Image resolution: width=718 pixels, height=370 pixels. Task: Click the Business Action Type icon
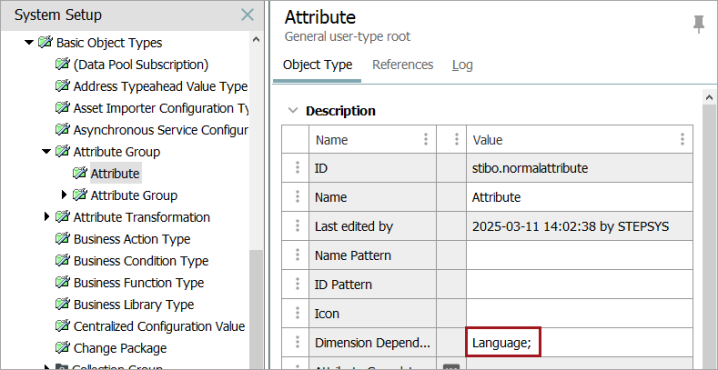(63, 239)
